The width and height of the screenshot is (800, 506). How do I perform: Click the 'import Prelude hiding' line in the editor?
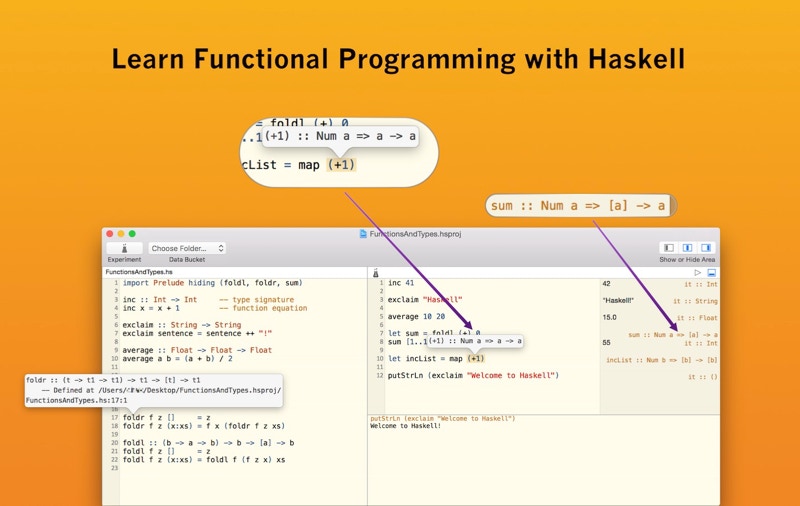(x=212, y=283)
